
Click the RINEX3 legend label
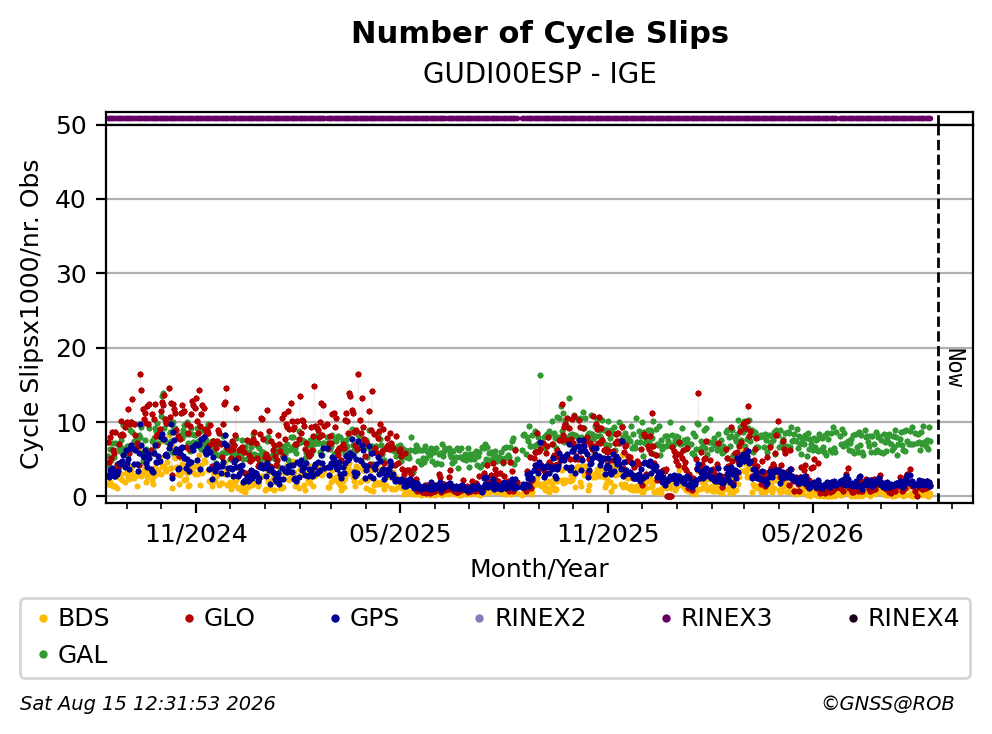coord(726,618)
